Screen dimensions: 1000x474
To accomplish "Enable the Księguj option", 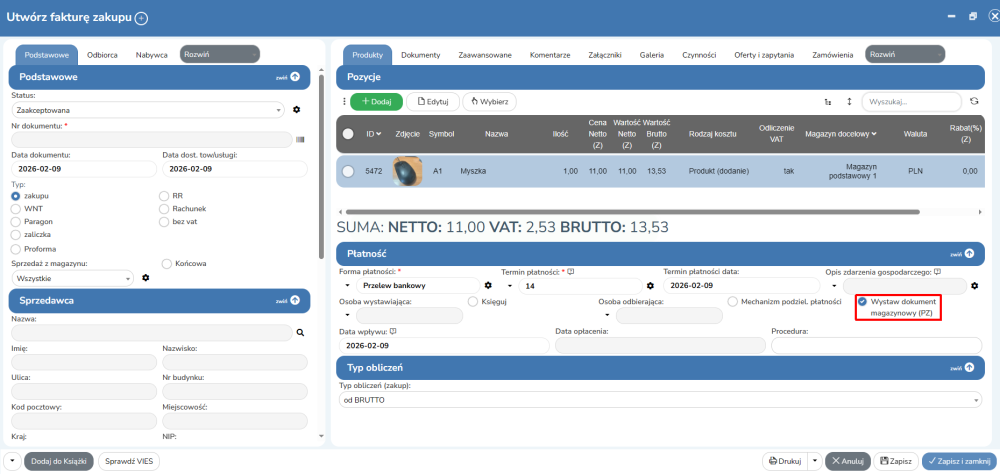I will (x=473, y=301).
